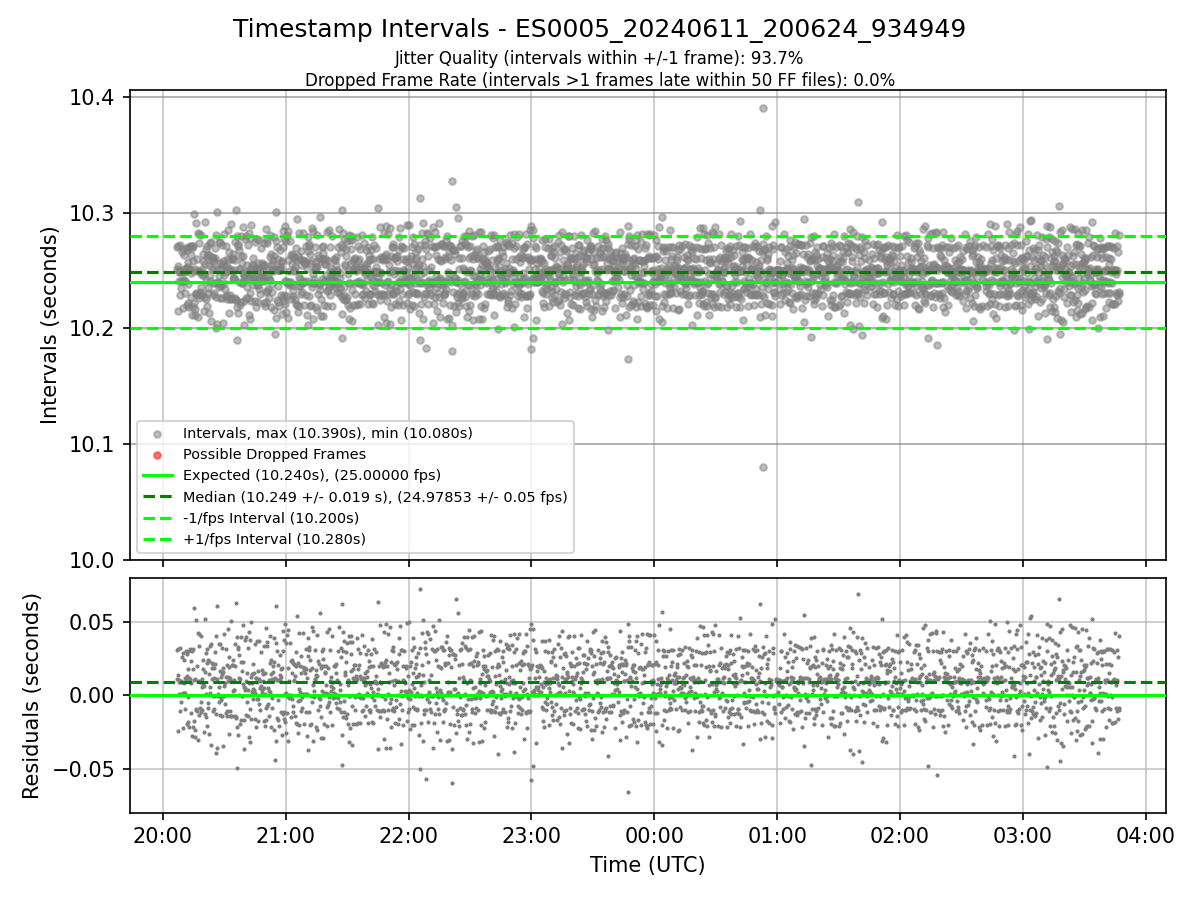Click the 'Residuals (seconds)' y-axis label
1200x900 pixels.
click(32, 696)
